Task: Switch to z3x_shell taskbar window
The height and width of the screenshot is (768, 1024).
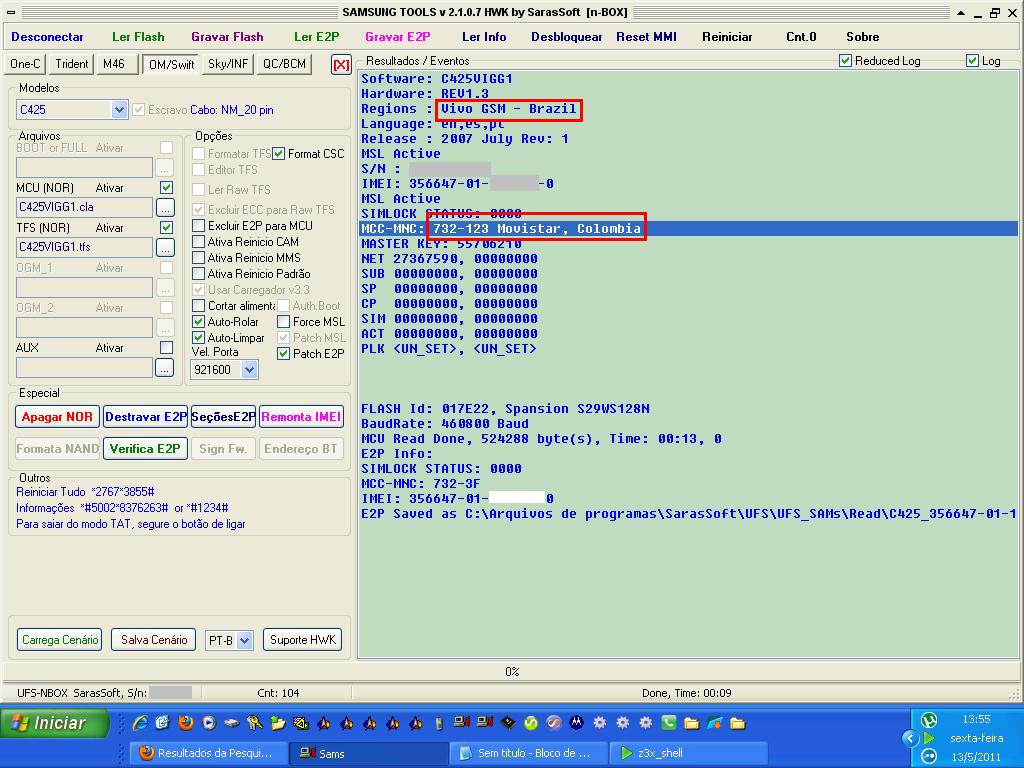Action: coord(688,753)
